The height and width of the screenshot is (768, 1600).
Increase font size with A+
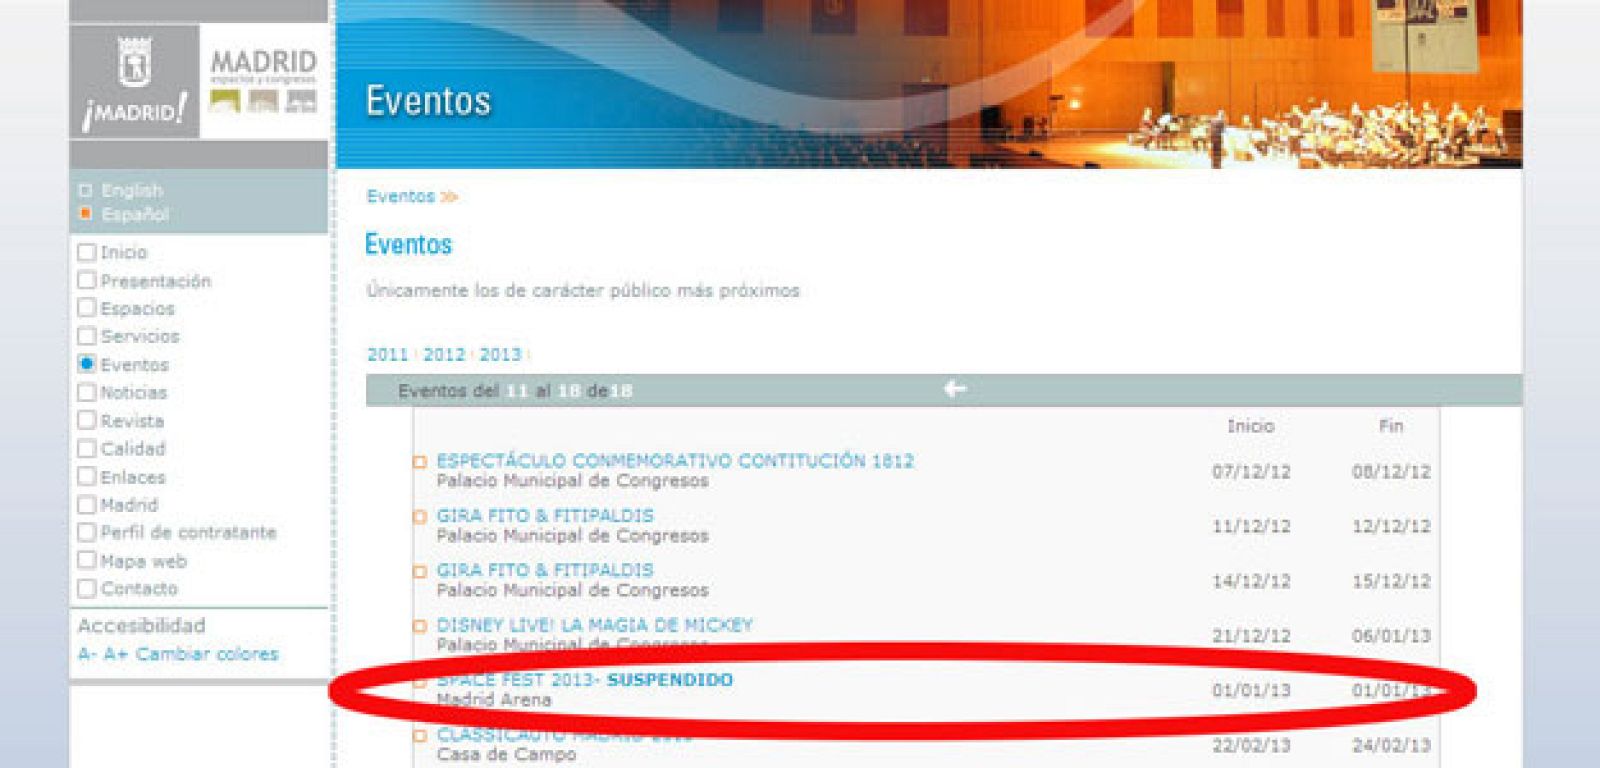coord(115,654)
